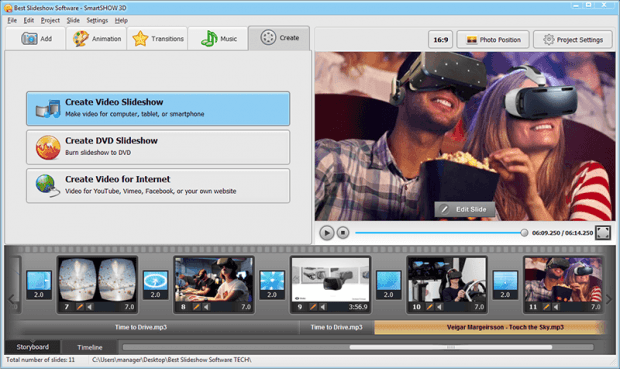620x369 pixels.
Task: Open the Project menu
Action: (50, 20)
